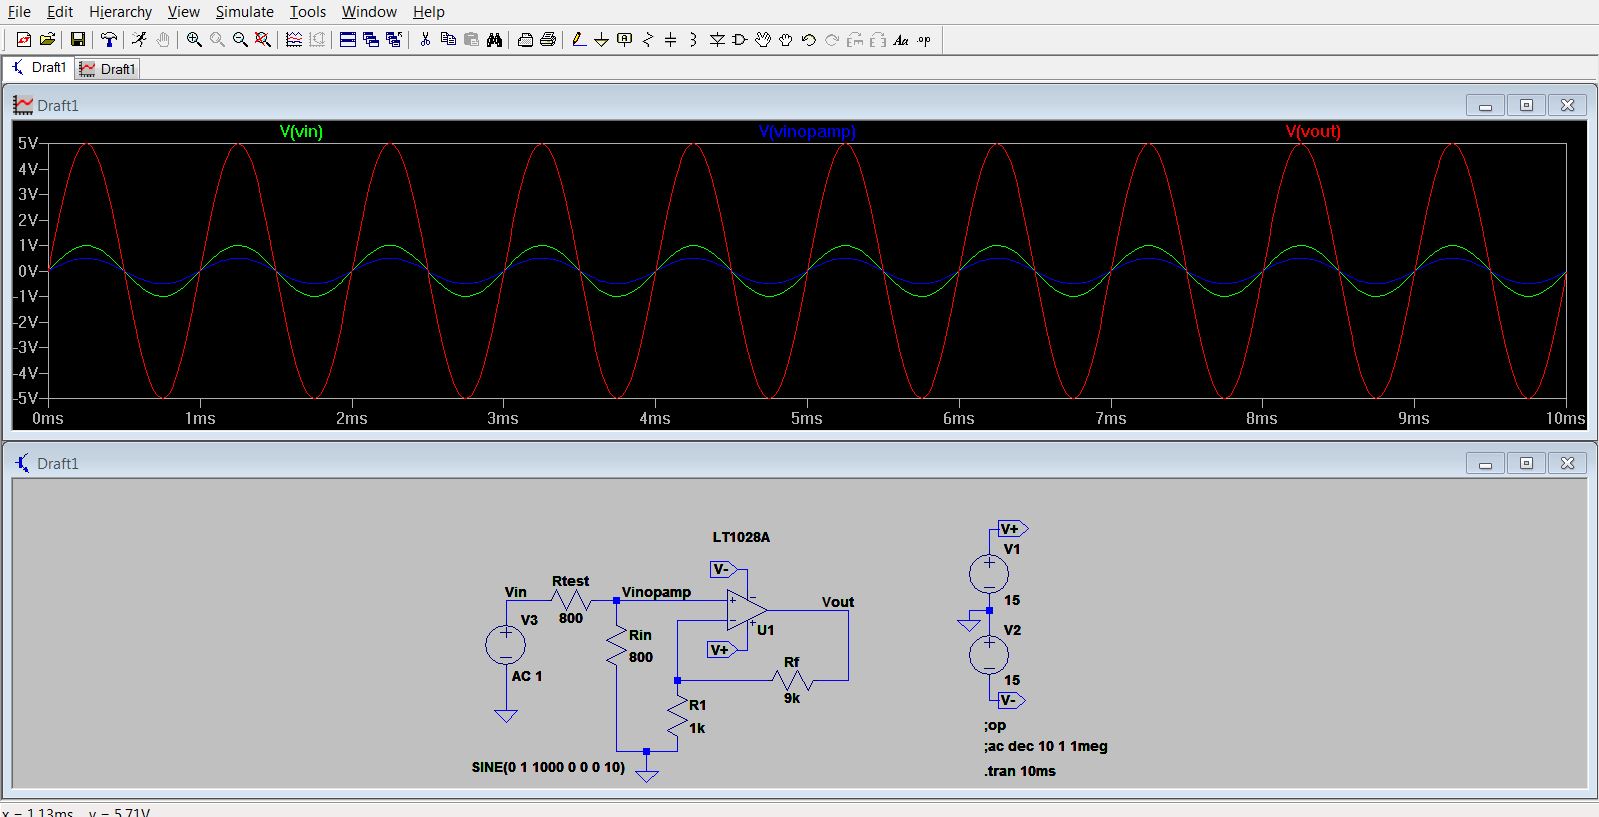Select the Draw Wire pencil tool

[578, 40]
